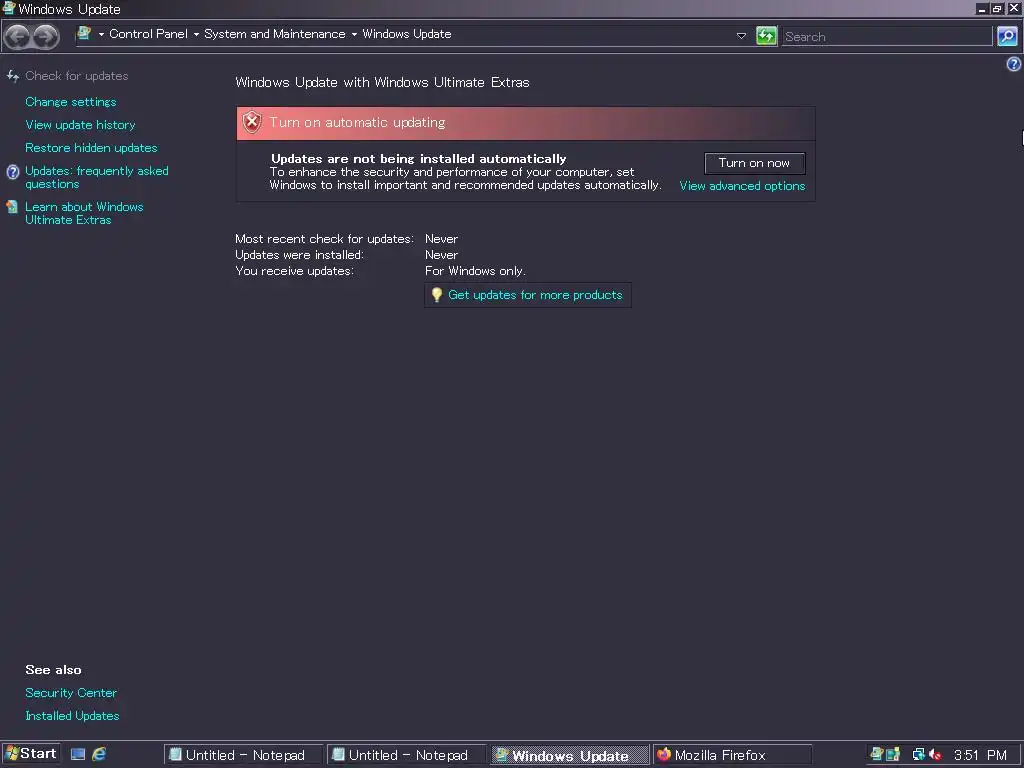Click the icon beside Learn about Ultimate Extras
The image size is (1024, 768).
(x=12, y=207)
